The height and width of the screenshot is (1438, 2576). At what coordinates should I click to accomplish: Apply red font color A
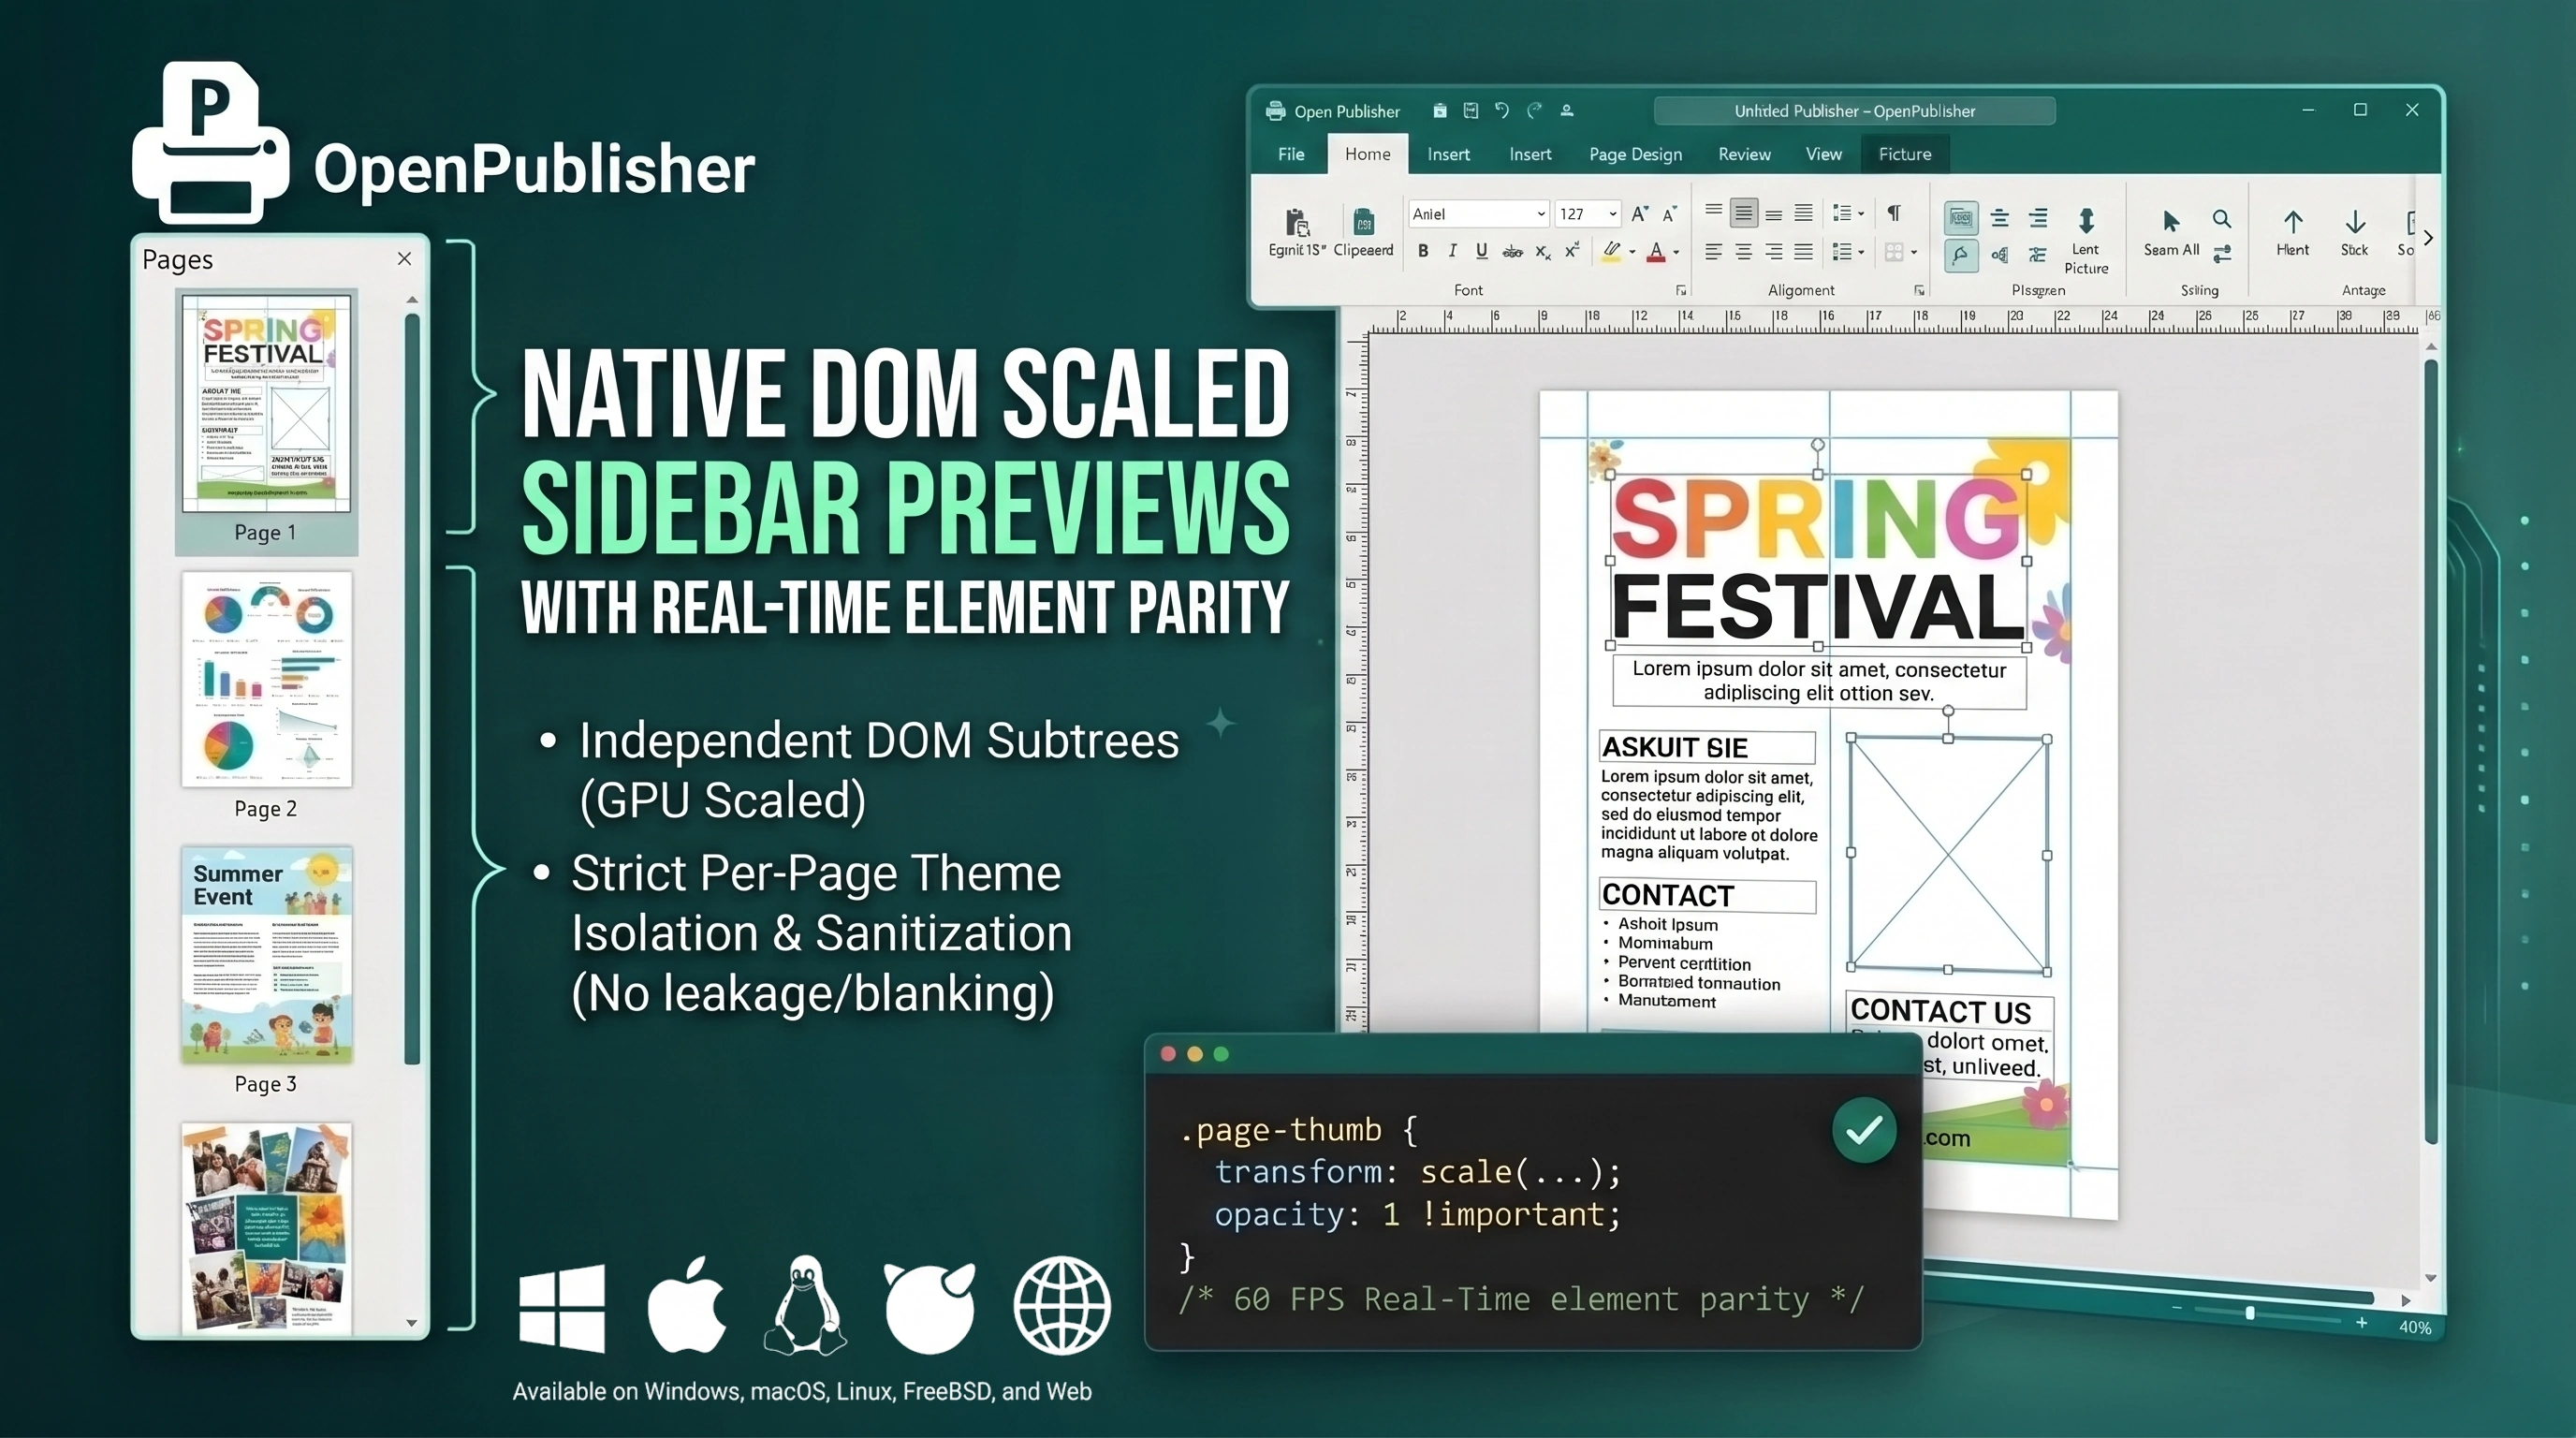coord(1656,251)
